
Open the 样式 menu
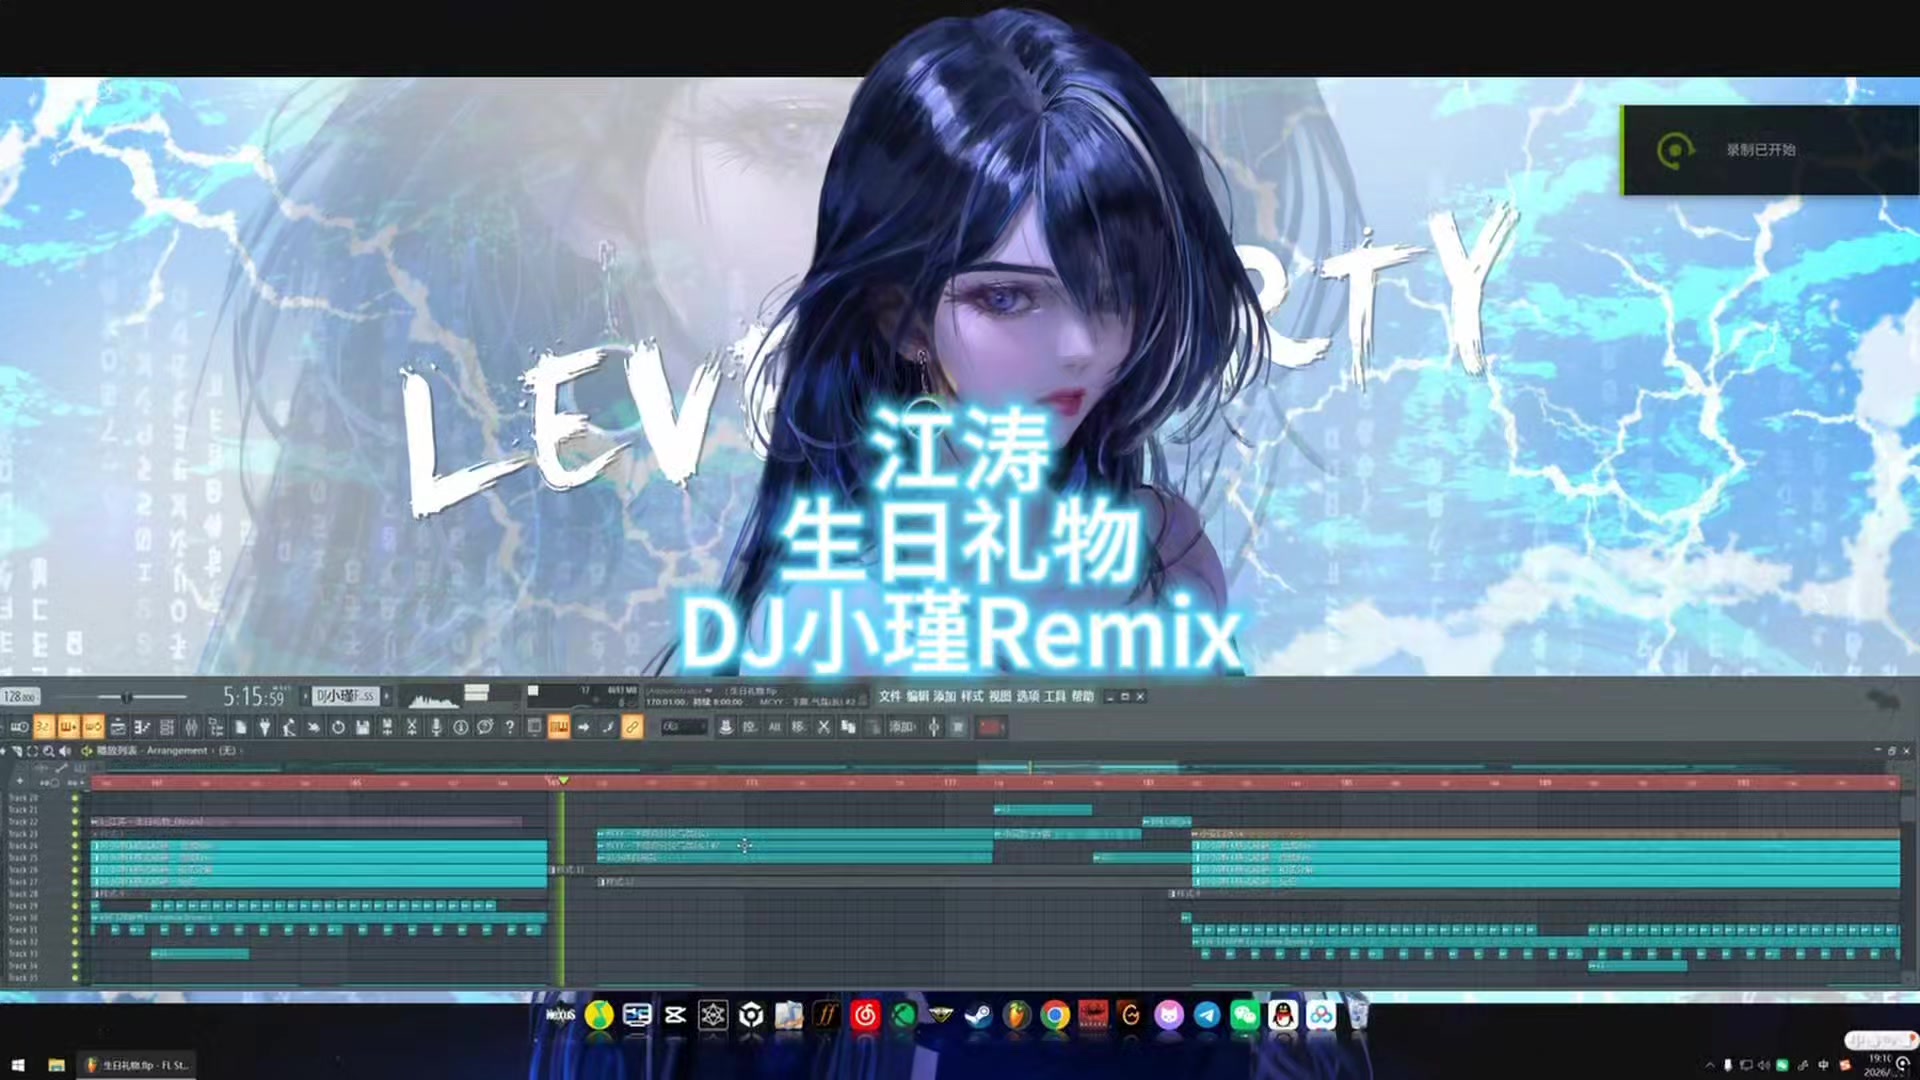tap(972, 696)
